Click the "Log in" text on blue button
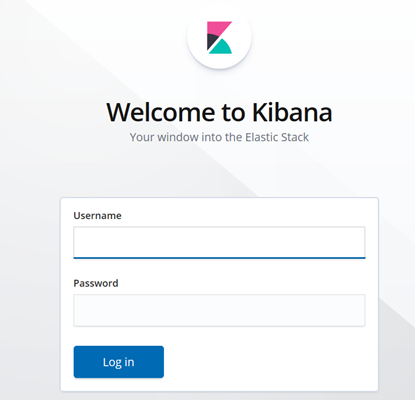Screen dimensions: 415x400 click(119, 362)
